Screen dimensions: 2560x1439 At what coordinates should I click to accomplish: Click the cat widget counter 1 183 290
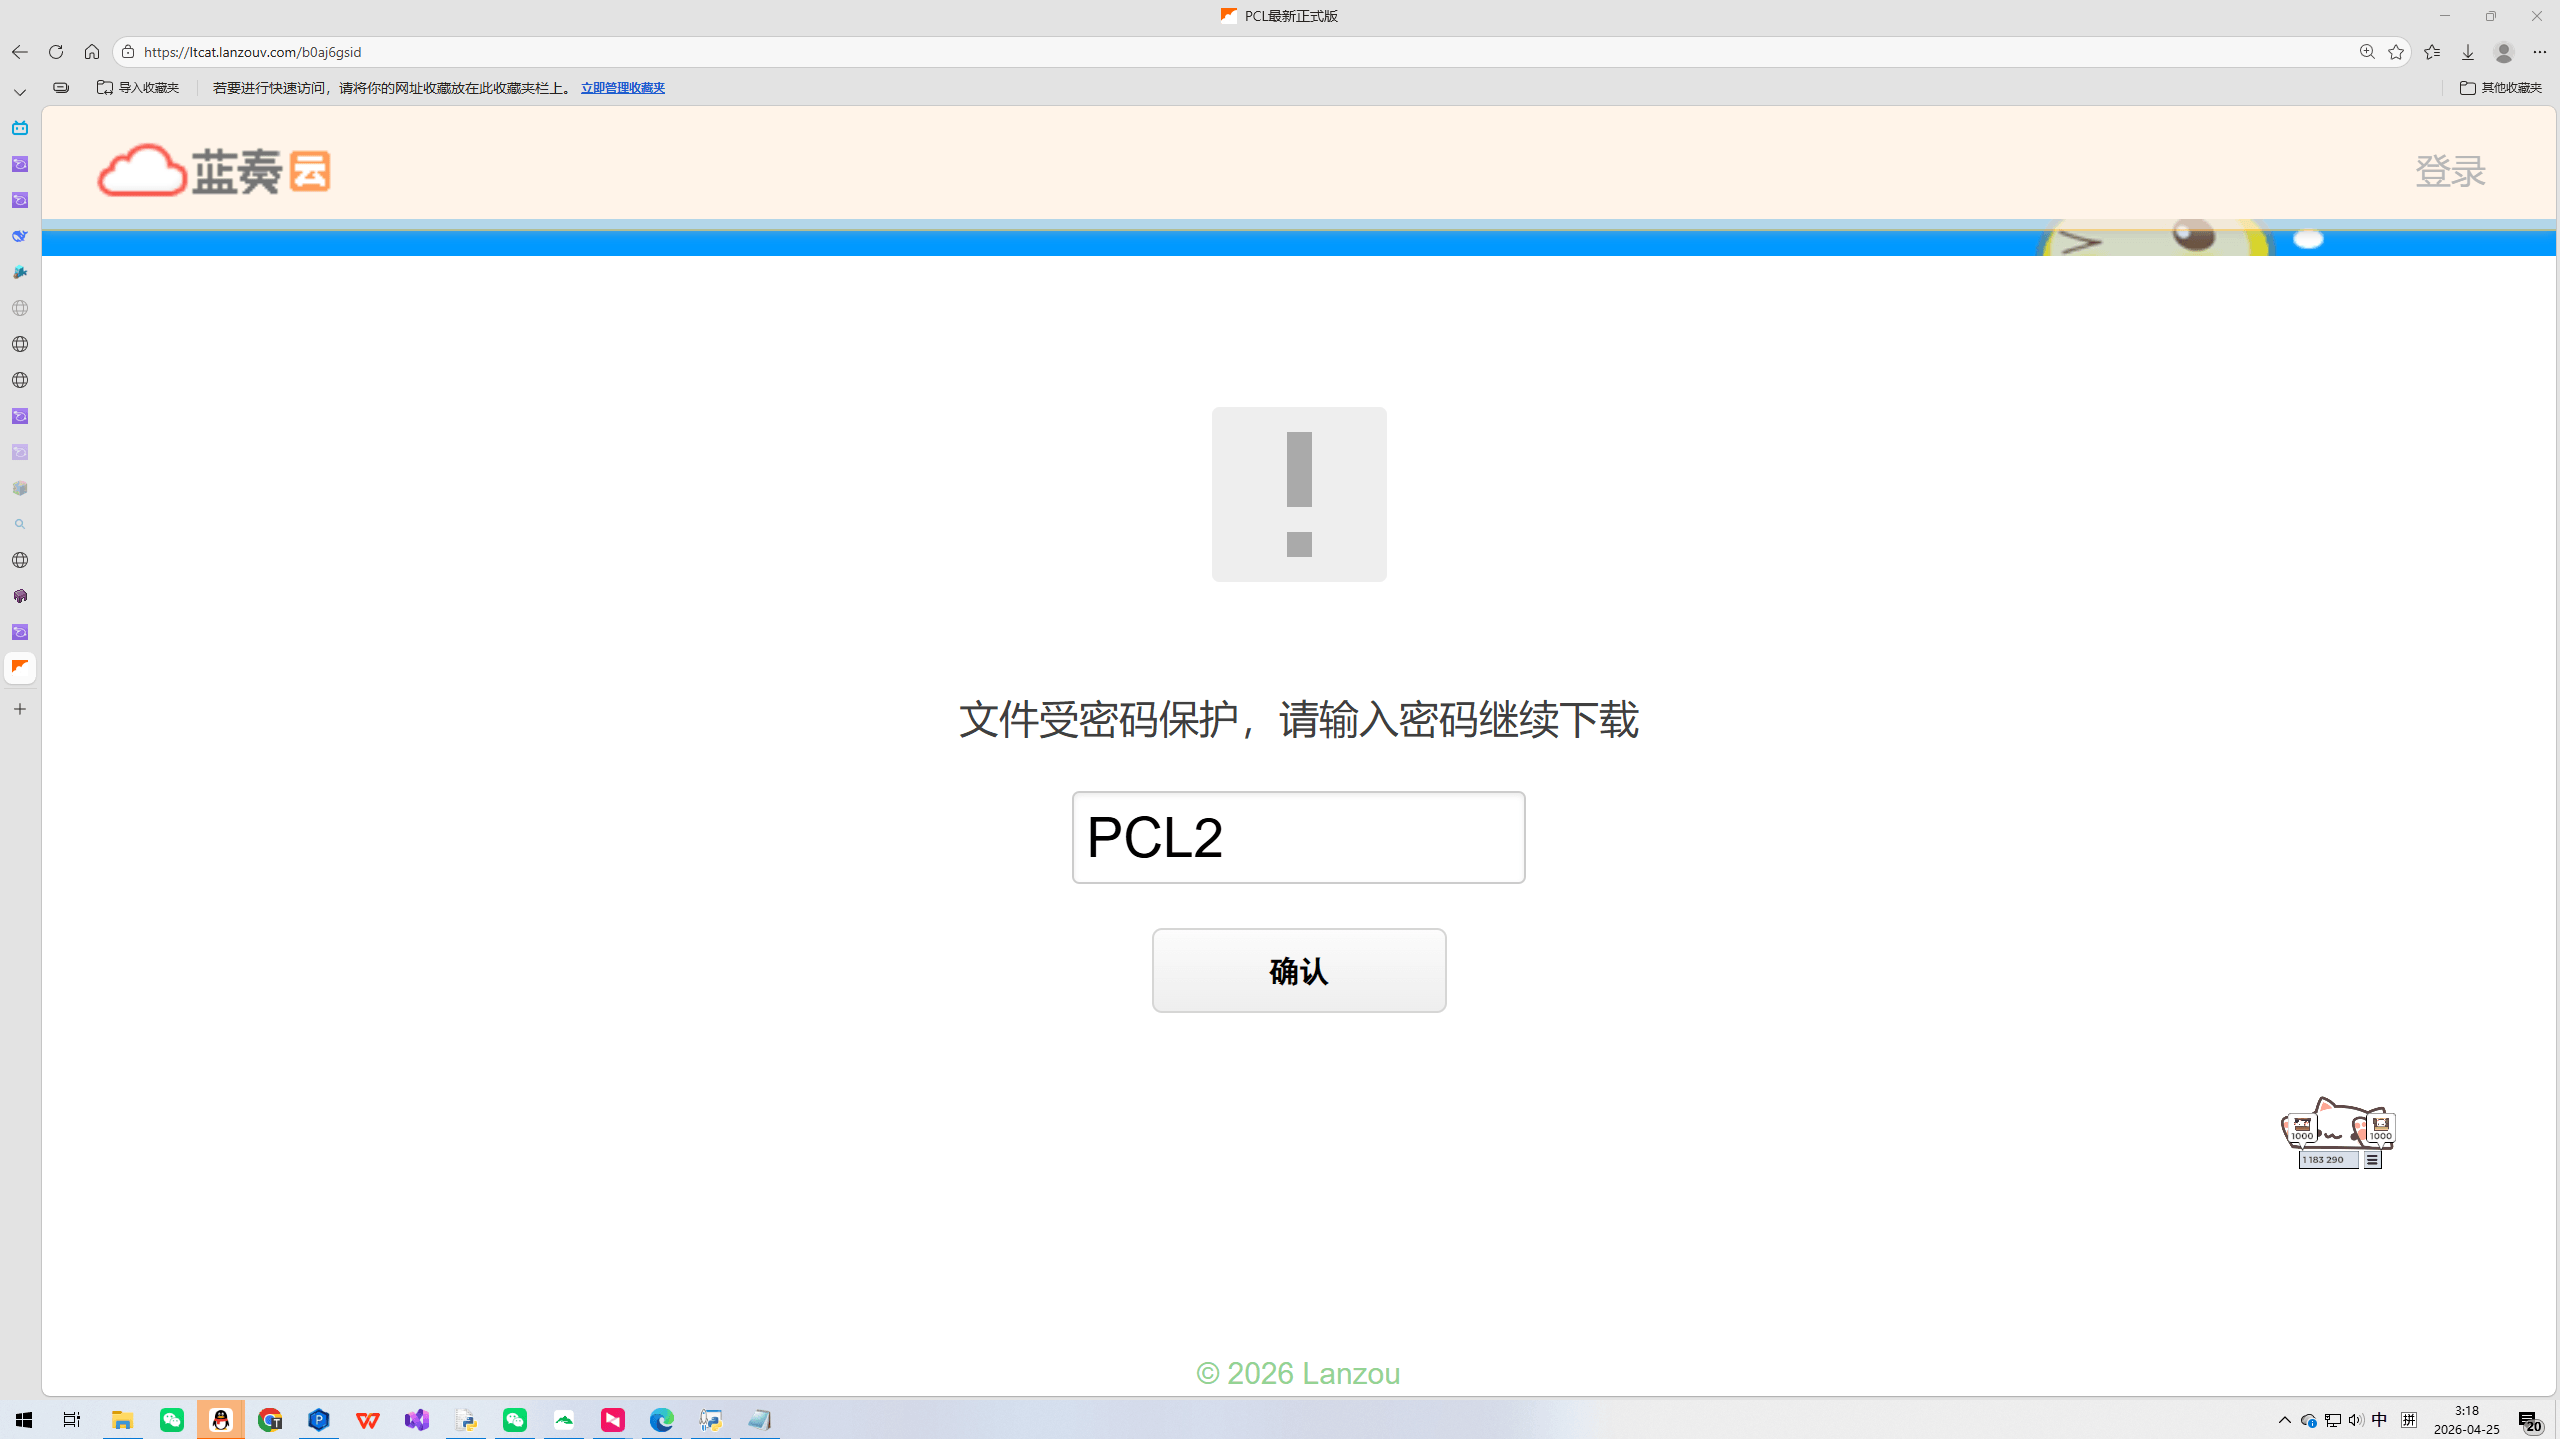point(2328,1160)
